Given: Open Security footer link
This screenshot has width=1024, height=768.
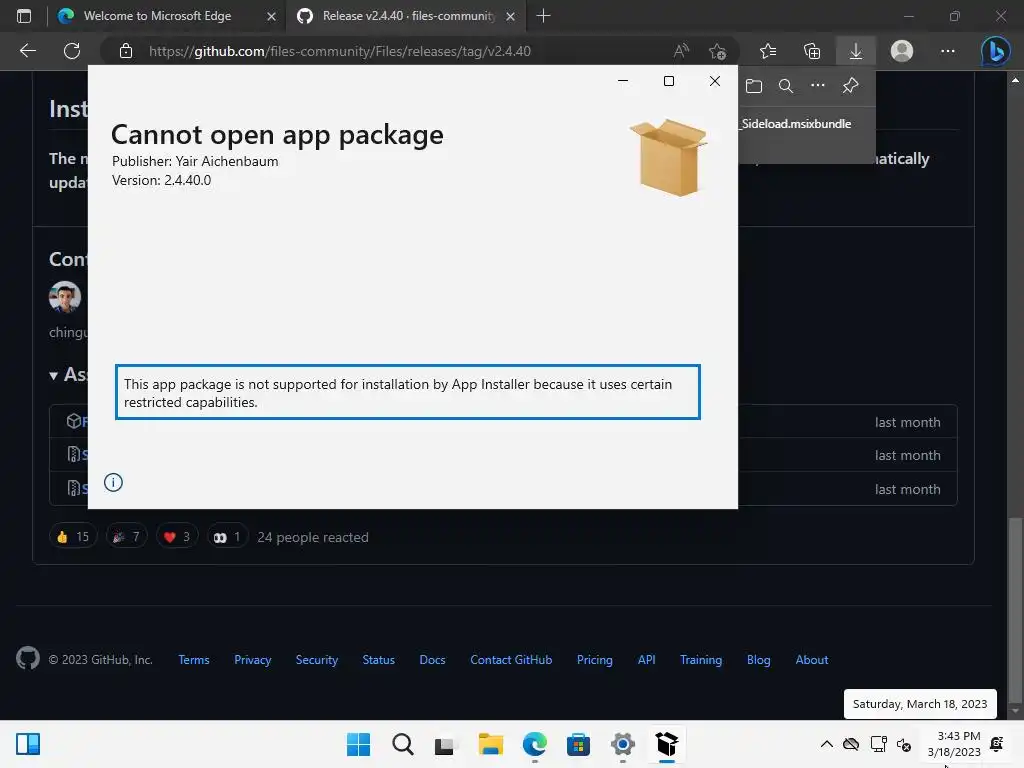Looking at the screenshot, I should 317,660.
